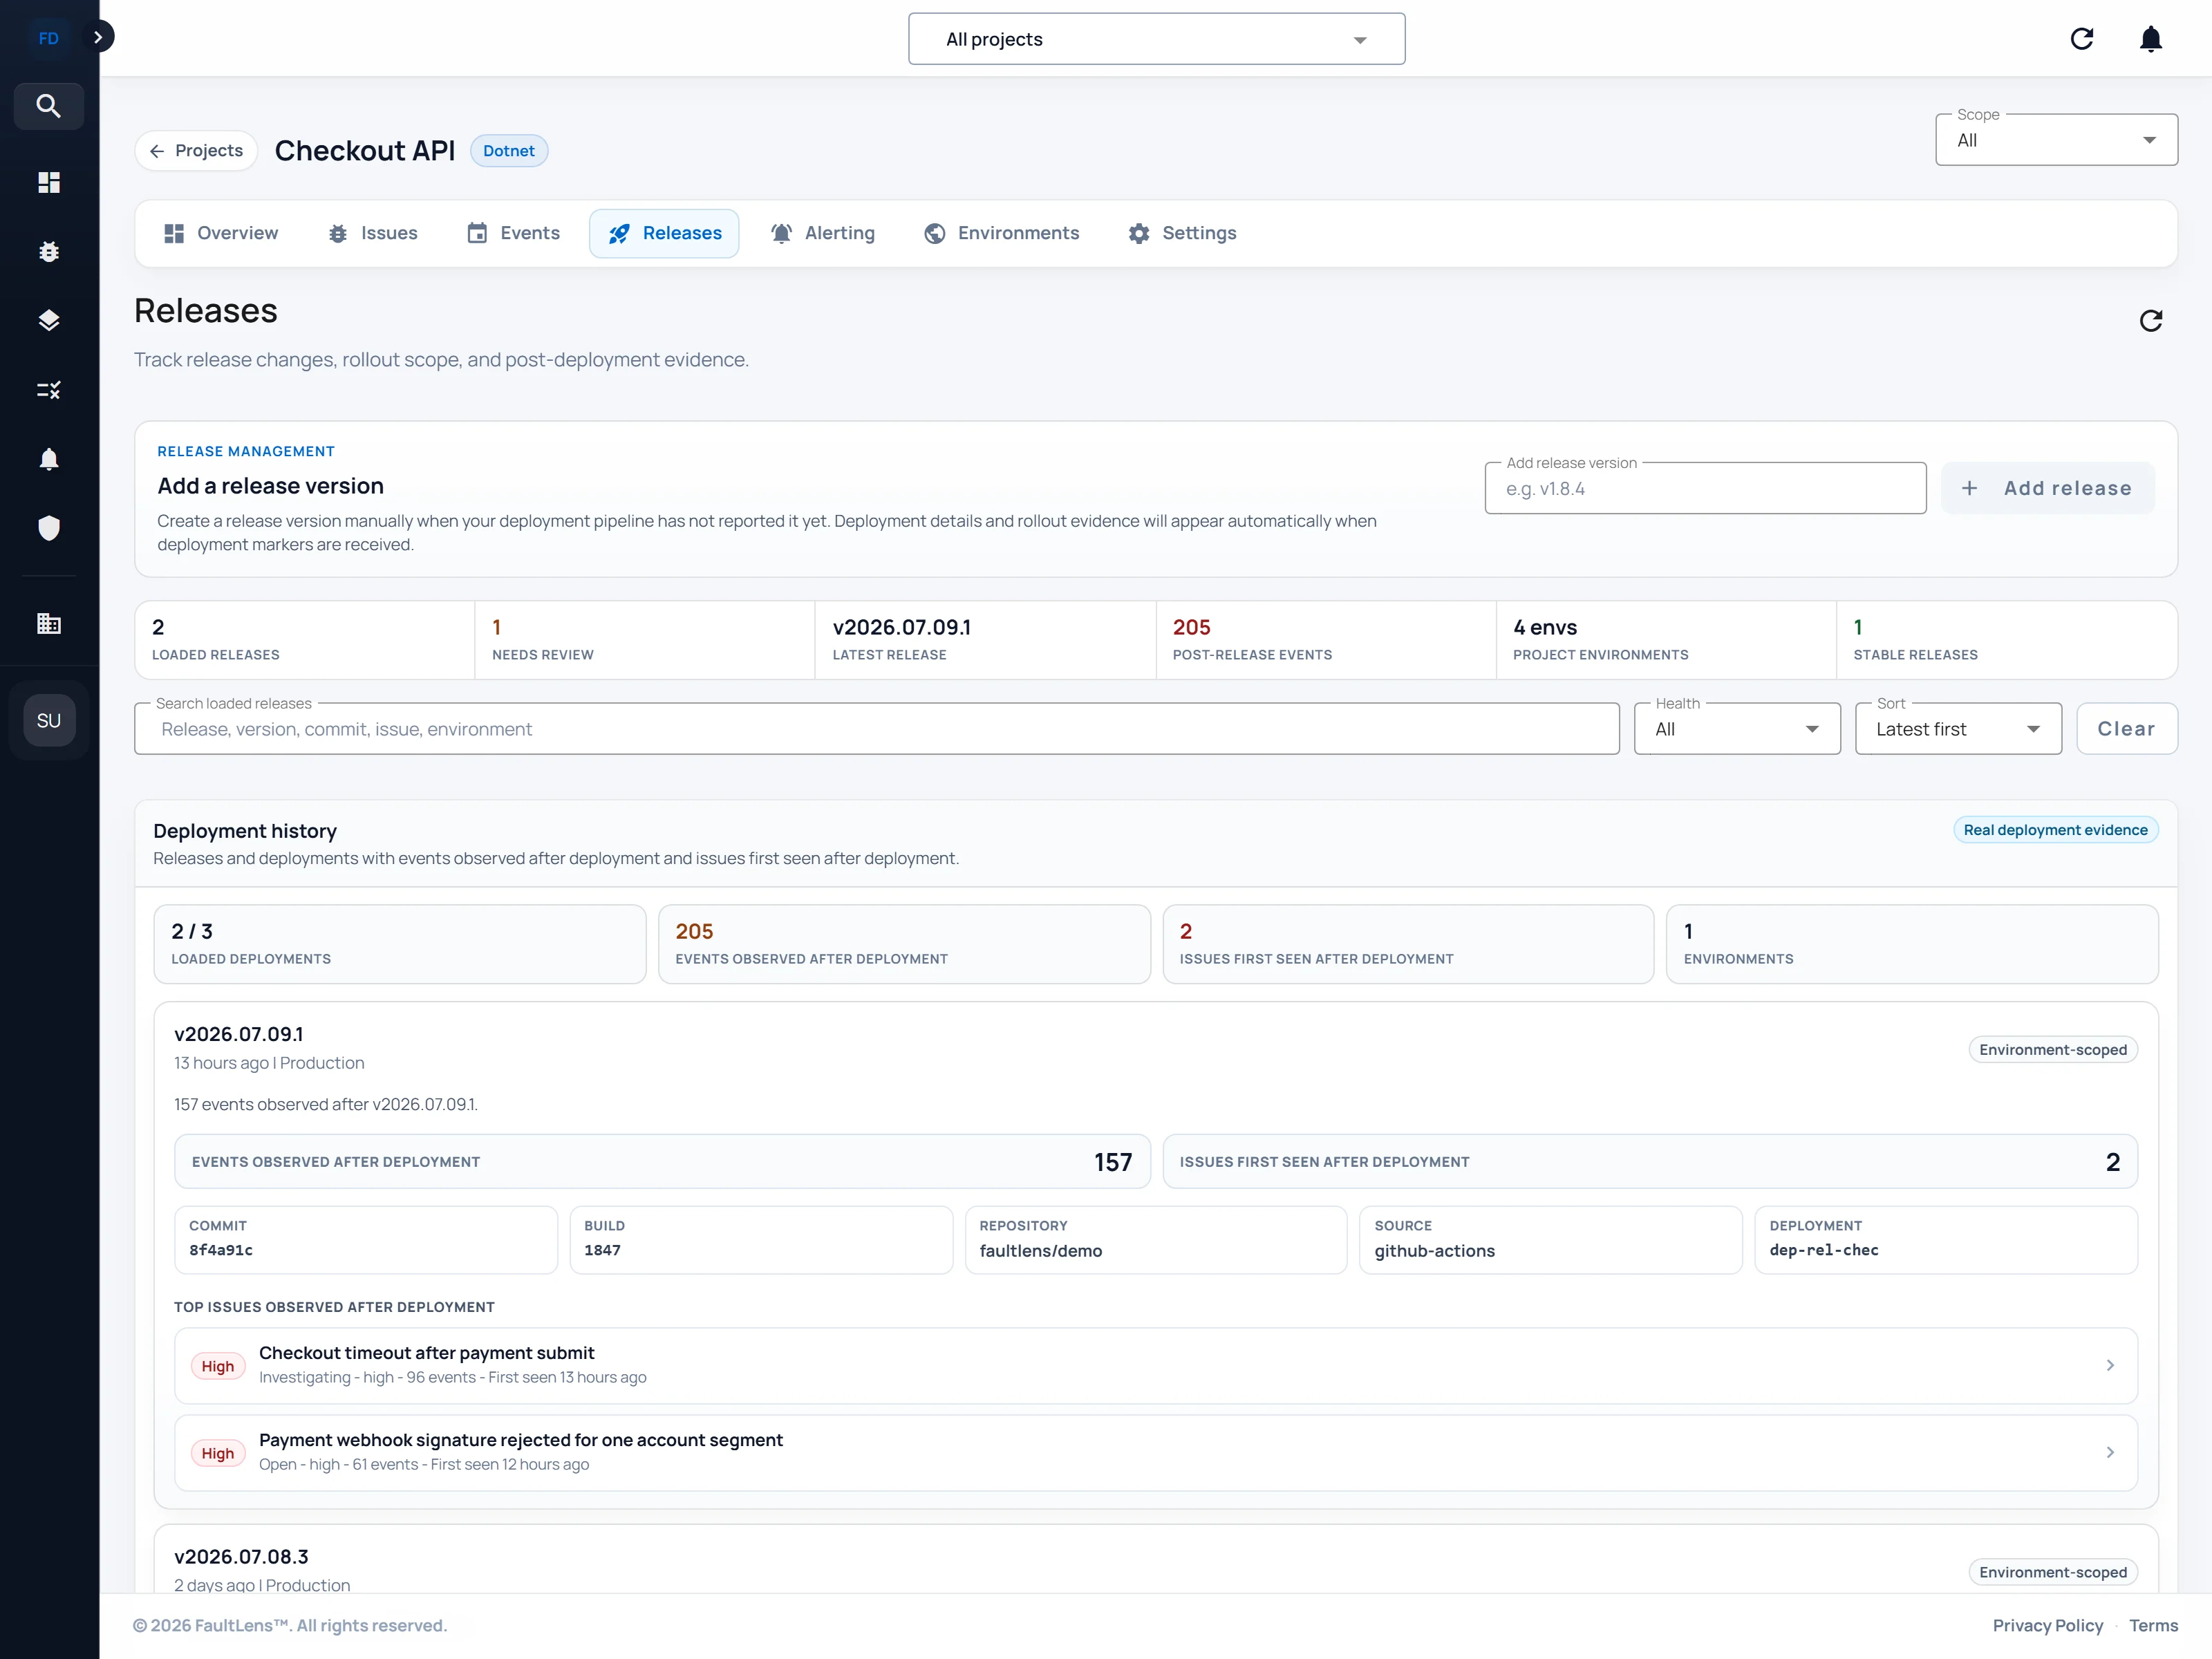Switch to the Events tab

click(514, 233)
